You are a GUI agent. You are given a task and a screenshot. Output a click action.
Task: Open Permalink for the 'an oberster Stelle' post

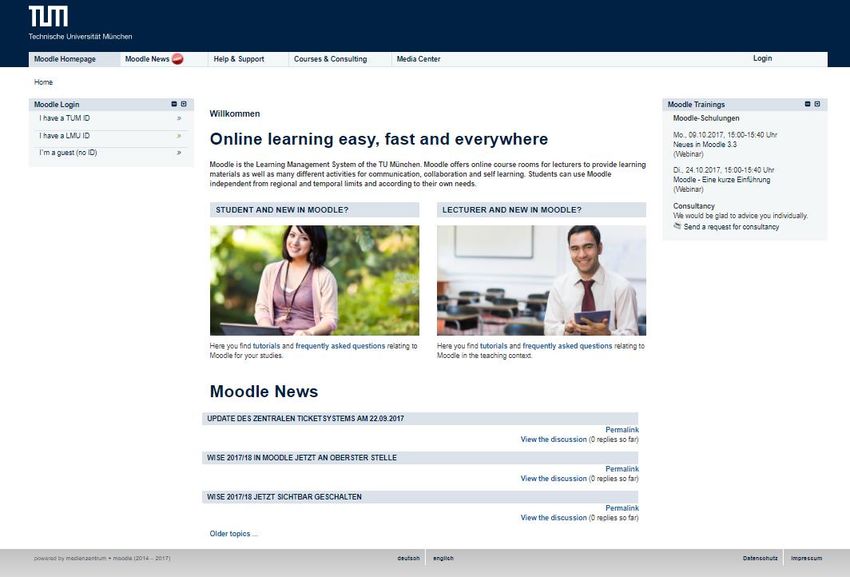pyautogui.click(x=622, y=469)
